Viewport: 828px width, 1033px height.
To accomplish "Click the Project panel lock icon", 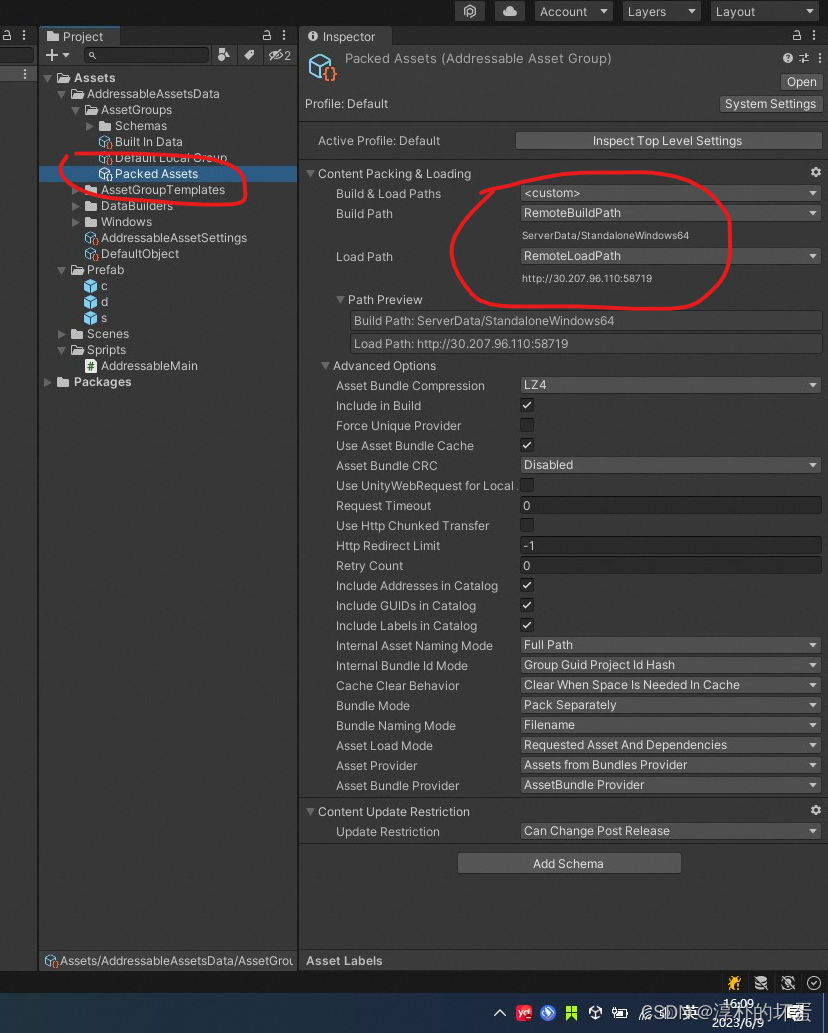I will point(267,36).
